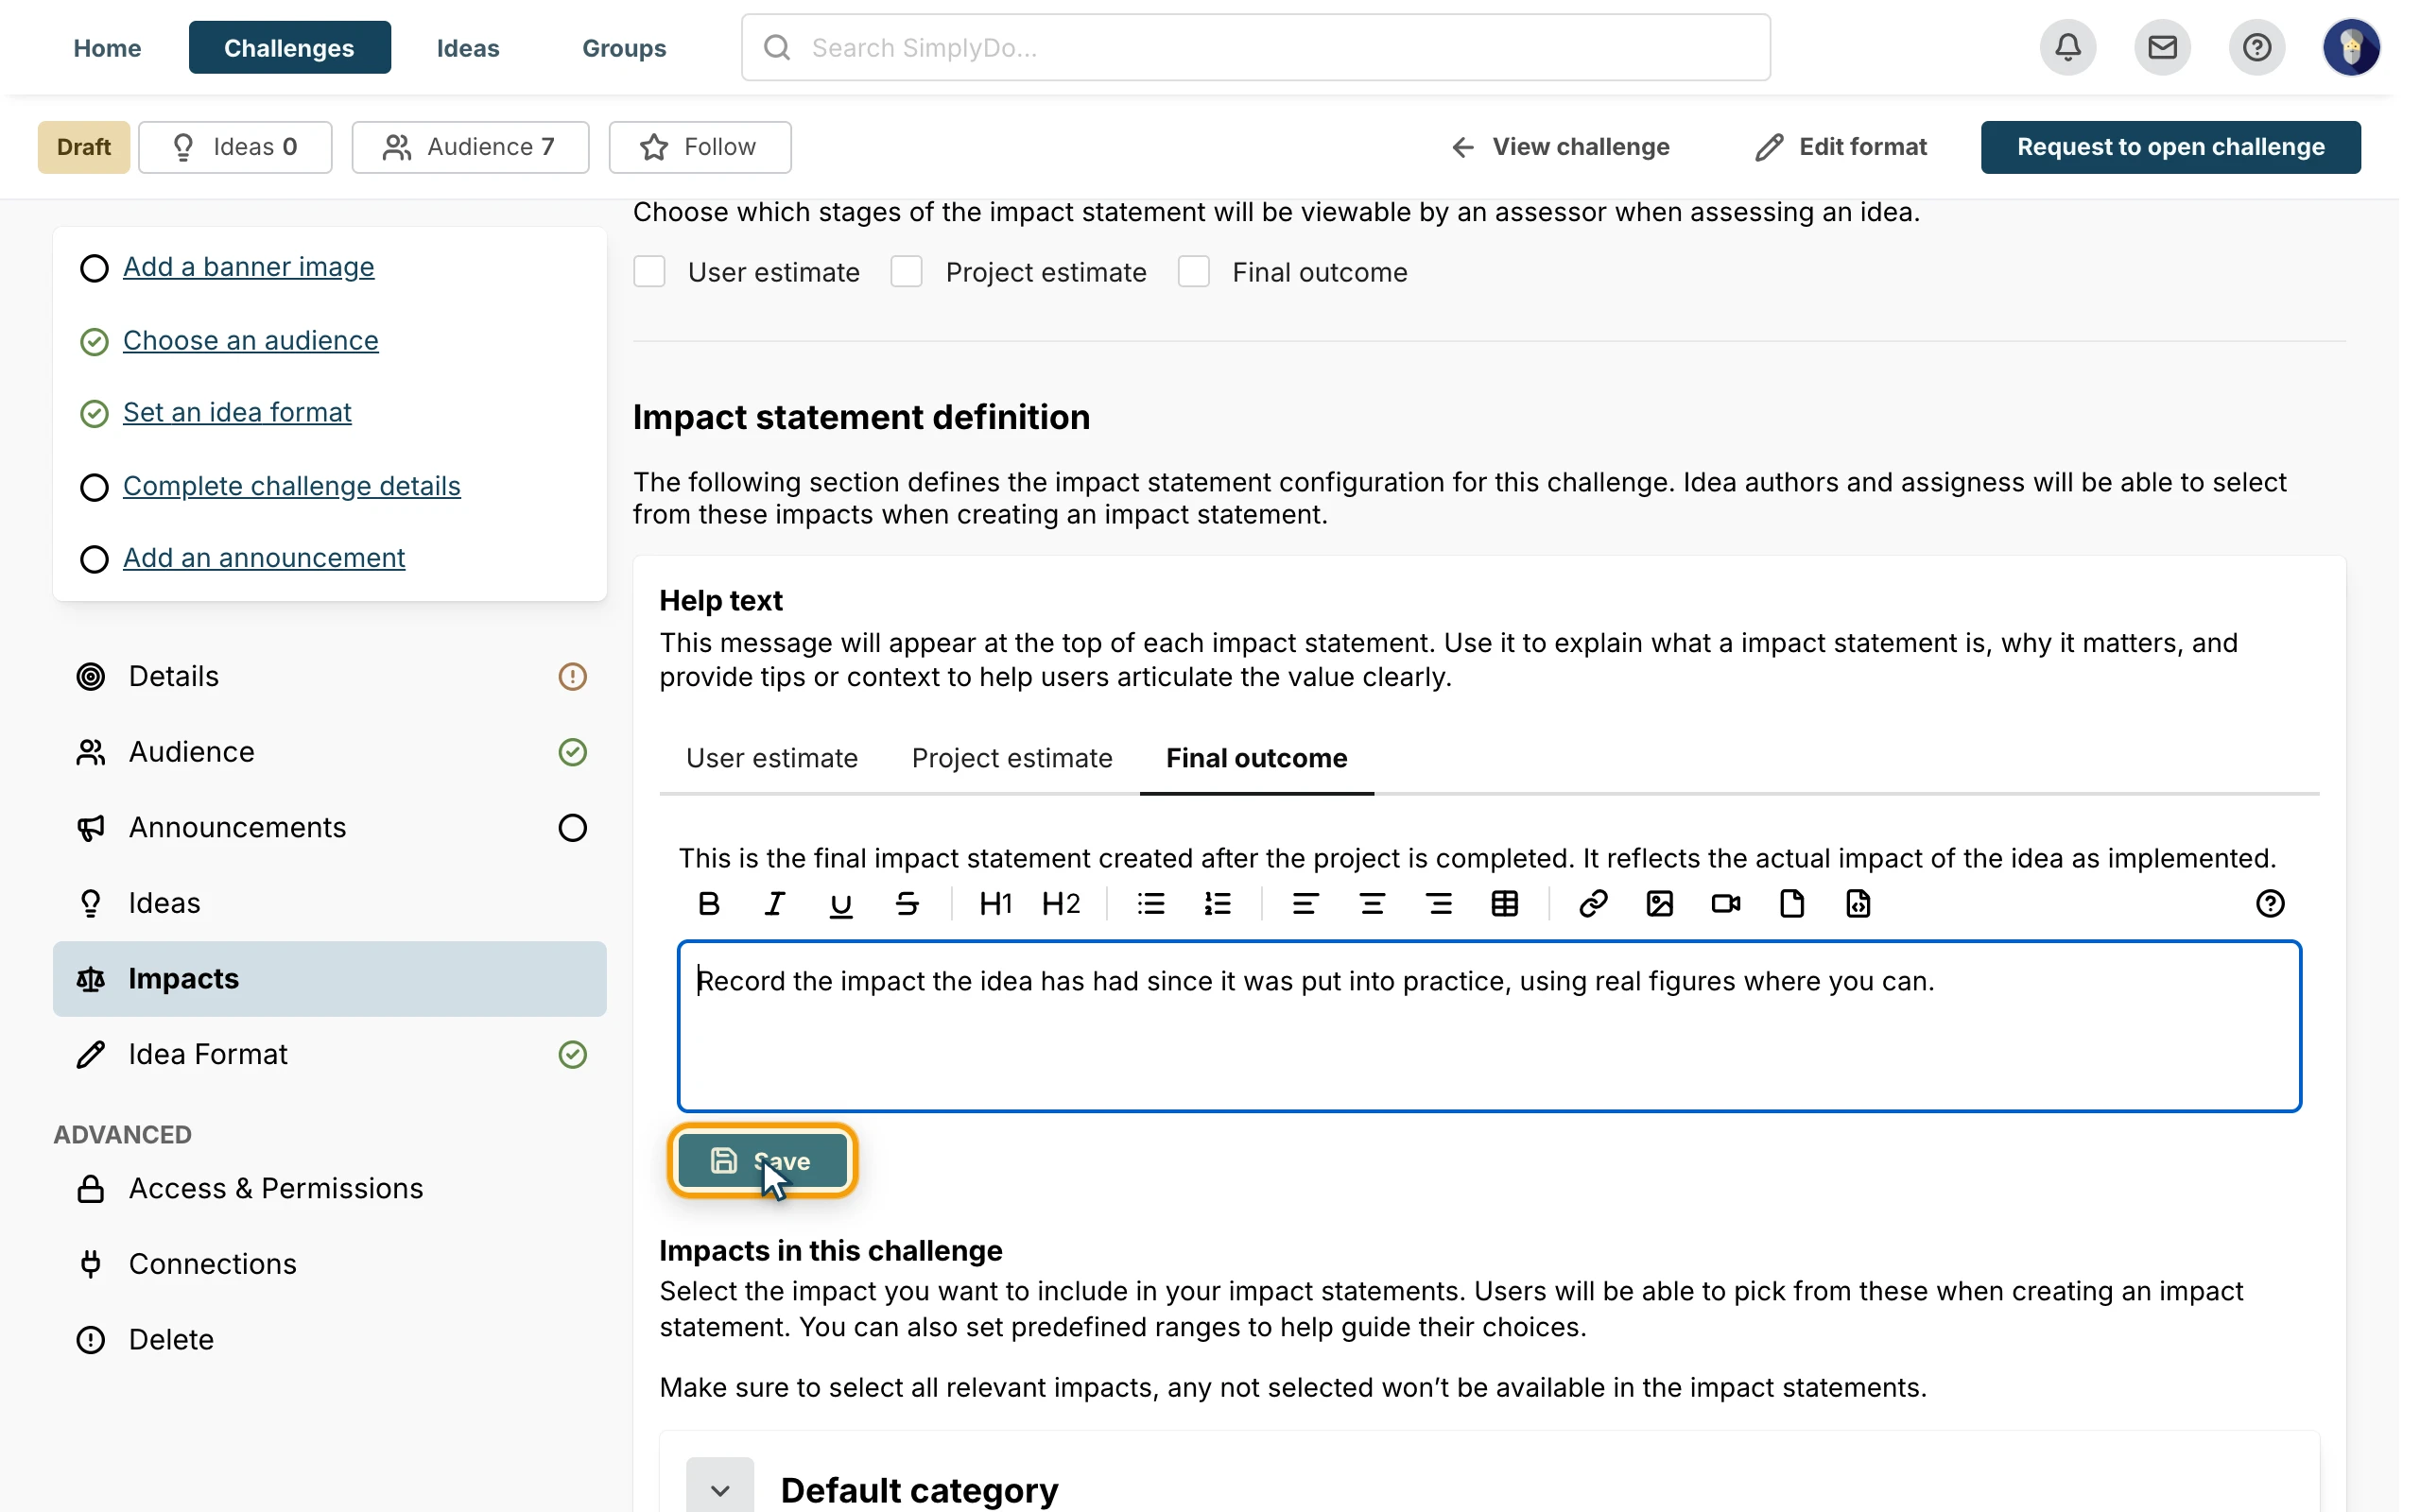The width and height of the screenshot is (2420, 1512).
Task: Insert embed code using the code file icon
Action: point(1858,904)
